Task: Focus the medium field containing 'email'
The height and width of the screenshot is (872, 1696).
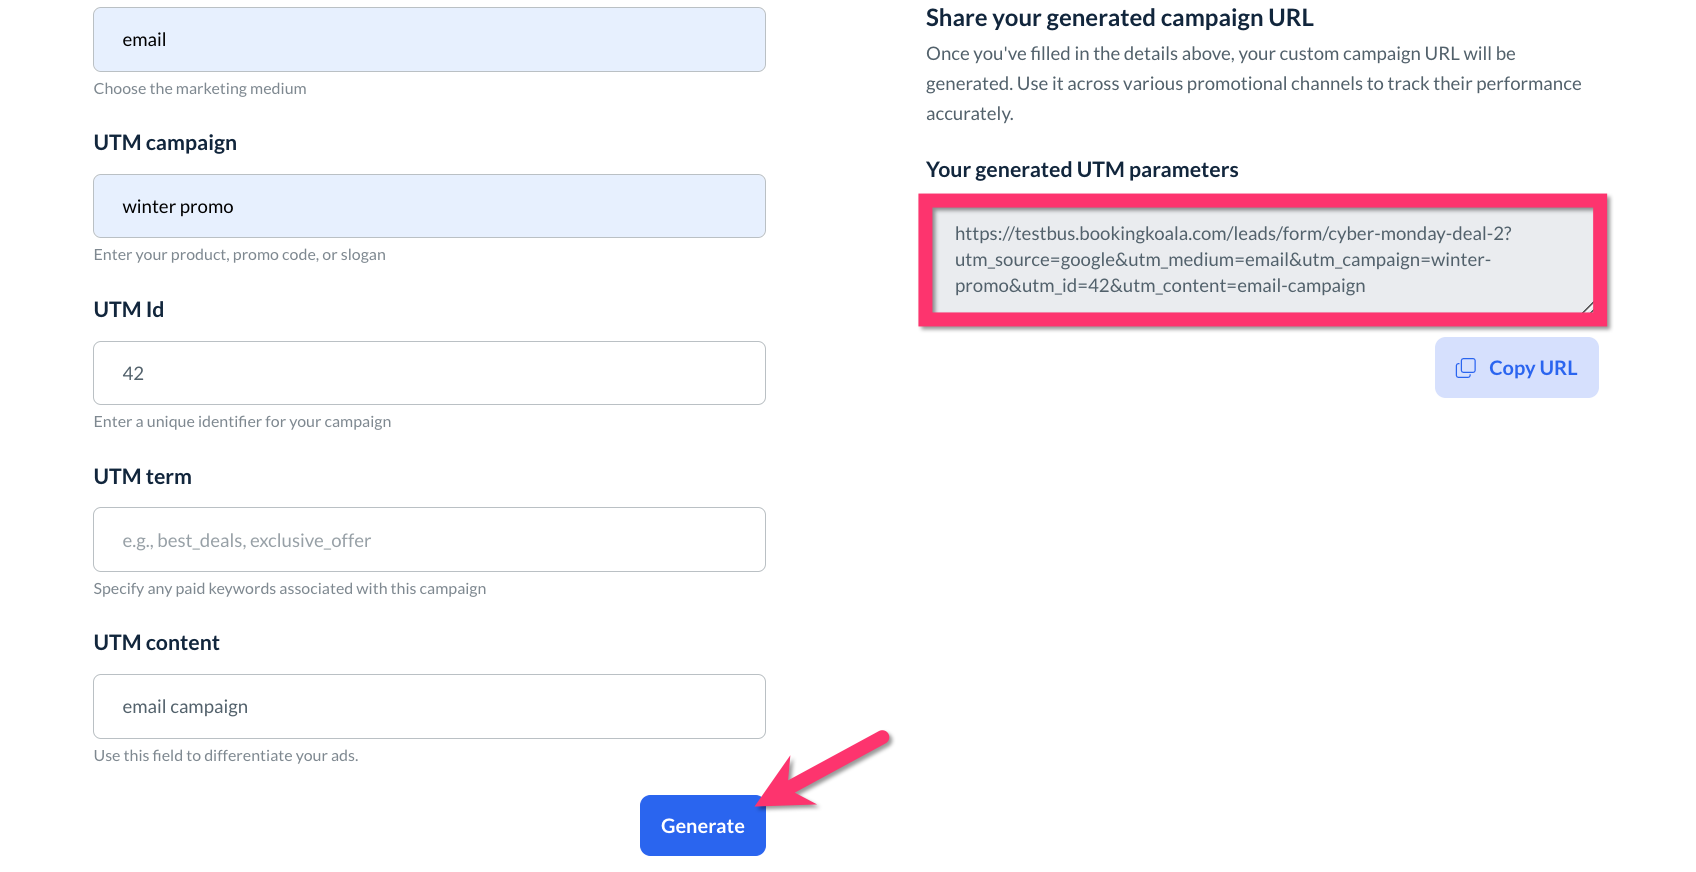Action: [x=429, y=40]
